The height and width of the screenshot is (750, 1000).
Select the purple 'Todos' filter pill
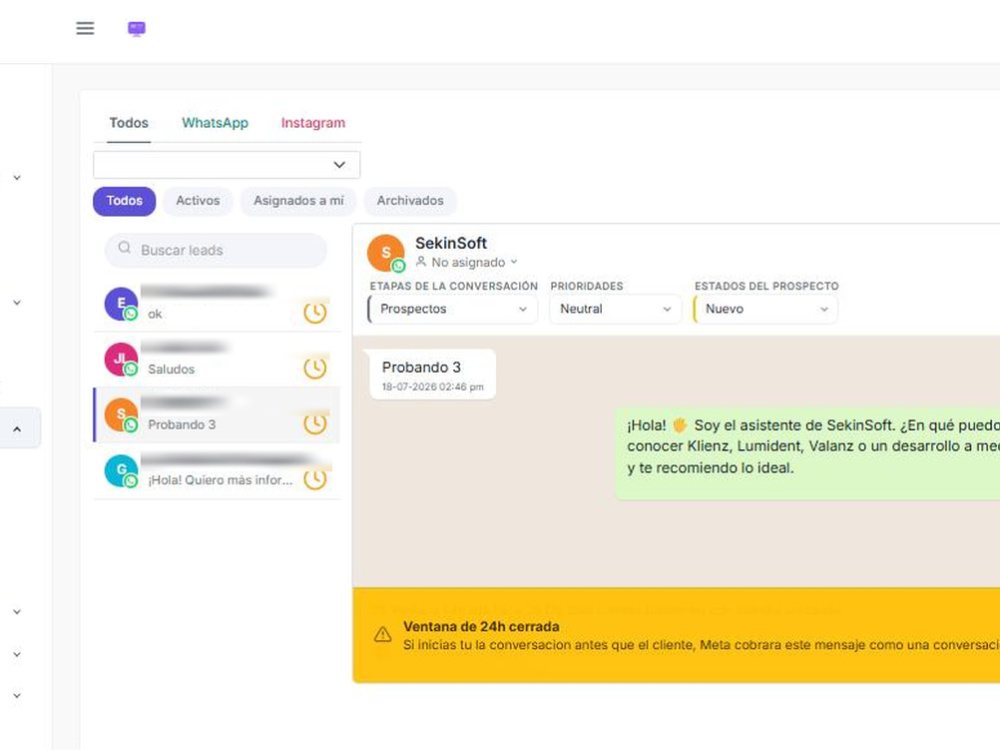coord(124,201)
